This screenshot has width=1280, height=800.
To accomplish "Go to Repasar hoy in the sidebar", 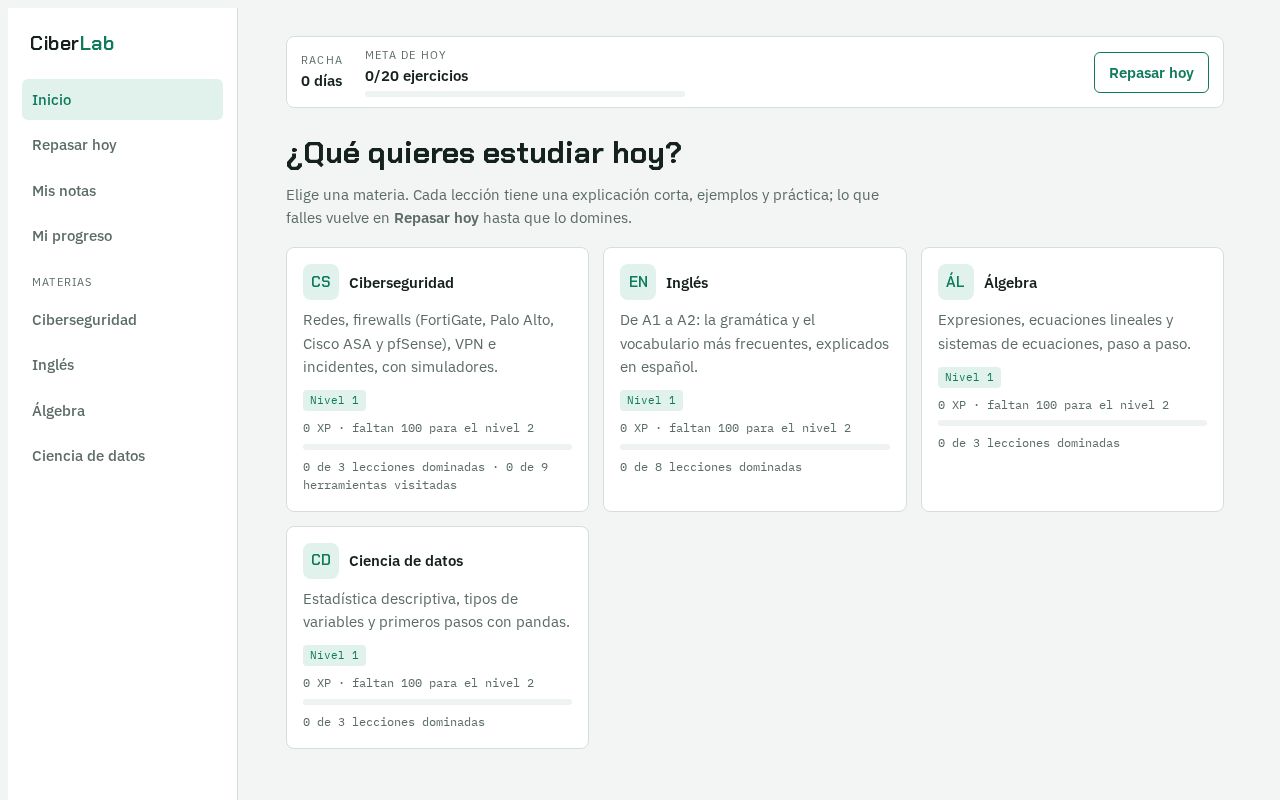I will (122, 145).
